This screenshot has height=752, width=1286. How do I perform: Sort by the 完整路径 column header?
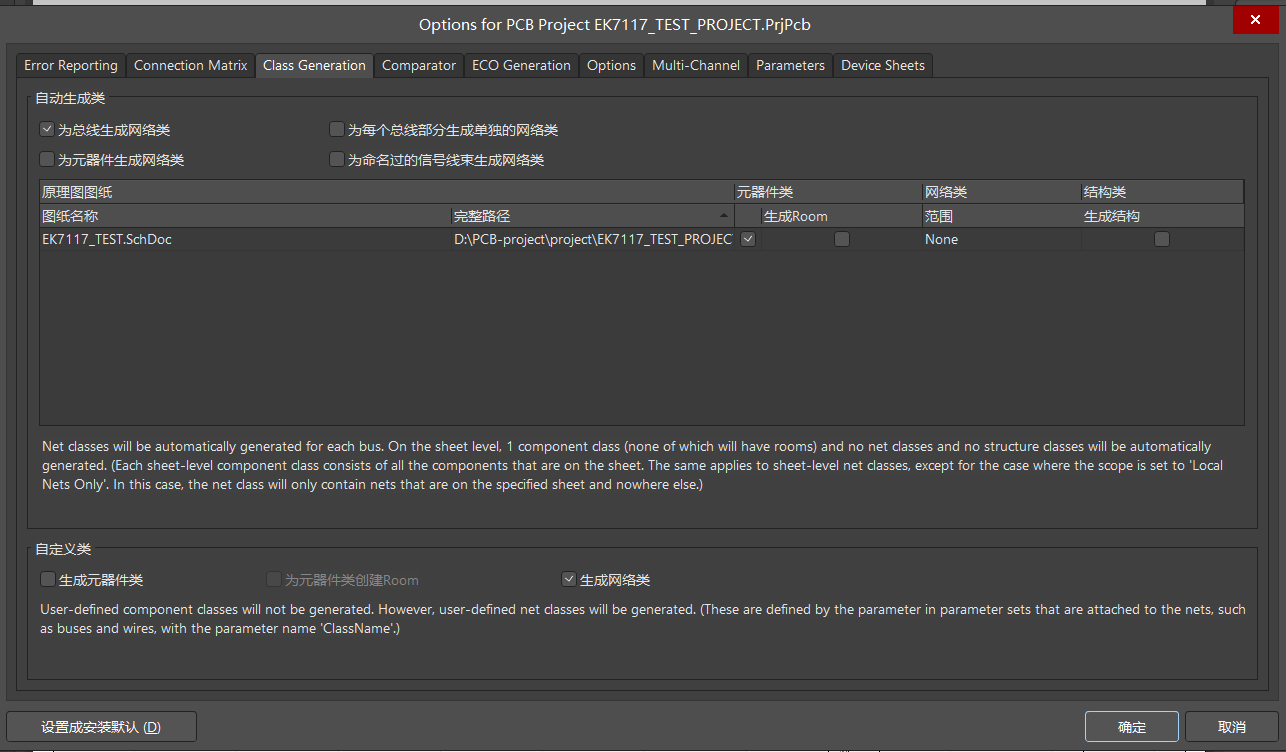pos(592,216)
